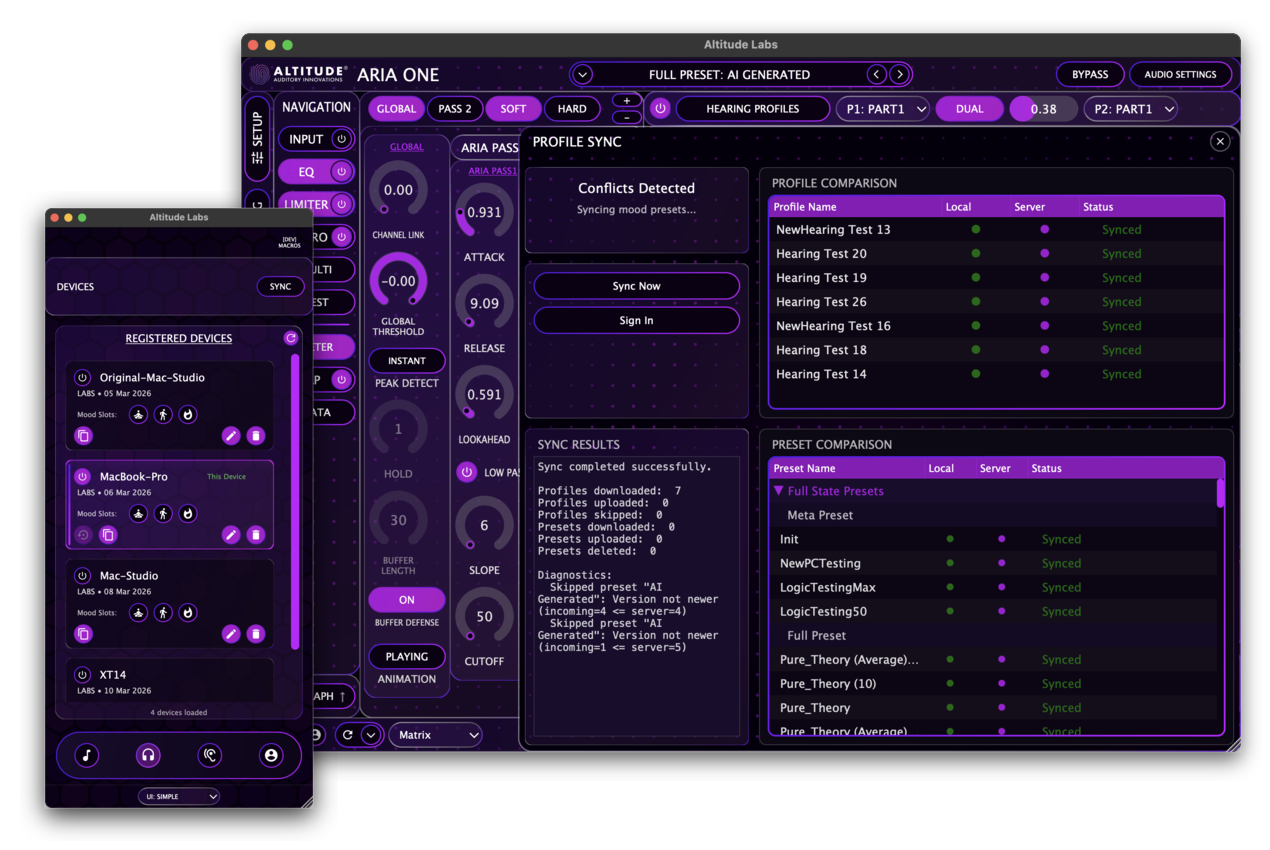
Task: Open the music note tab in bottom bar
Action: tap(87, 756)
